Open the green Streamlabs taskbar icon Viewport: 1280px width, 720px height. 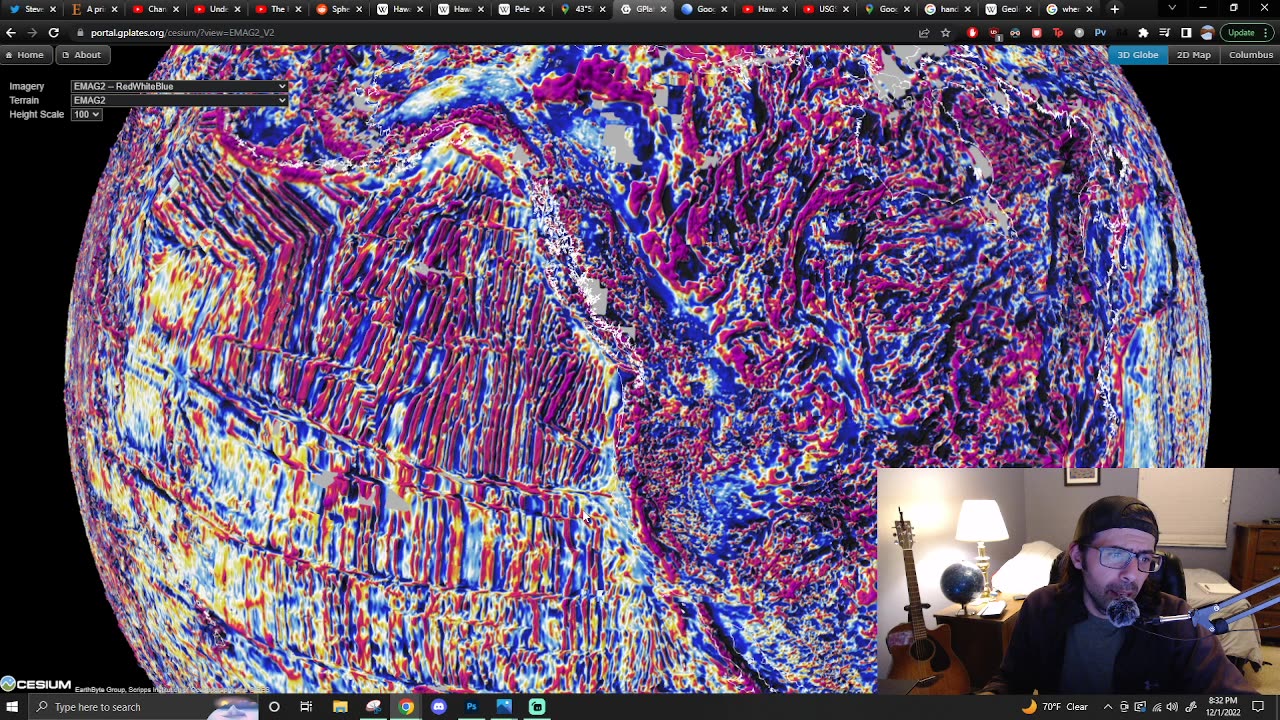point(537,707)
